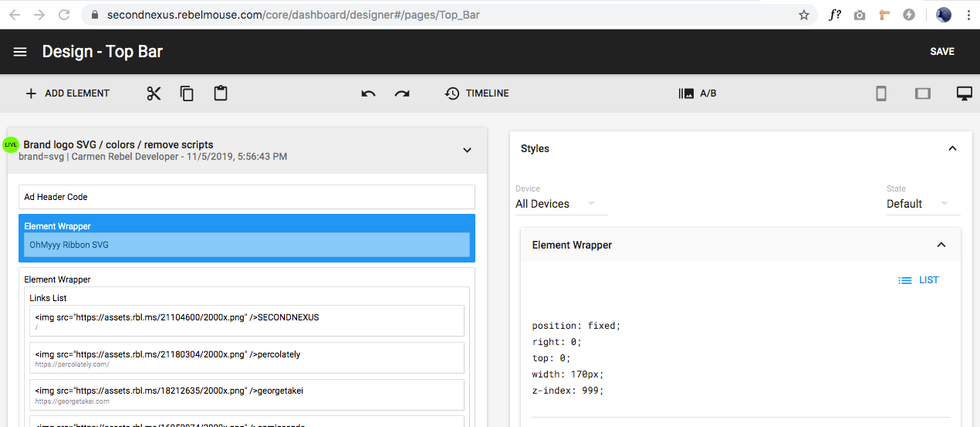
Task: Switch to mobile device preview
Action: (x=881, y=93)
